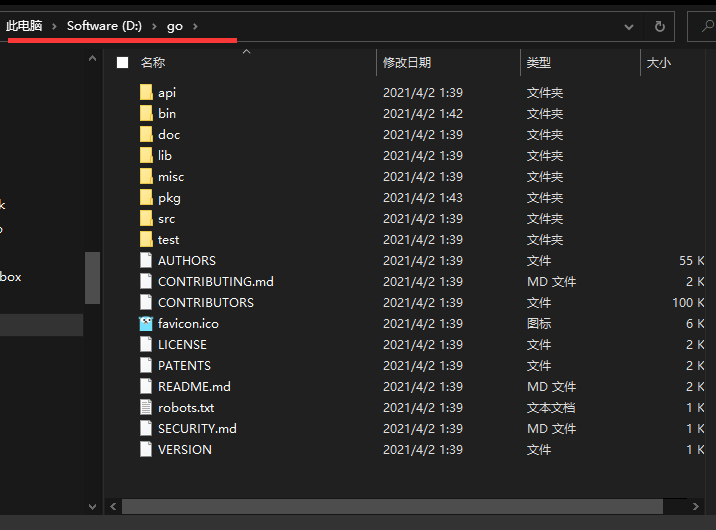Open the address bar history dropdown

tap(629, 27)
